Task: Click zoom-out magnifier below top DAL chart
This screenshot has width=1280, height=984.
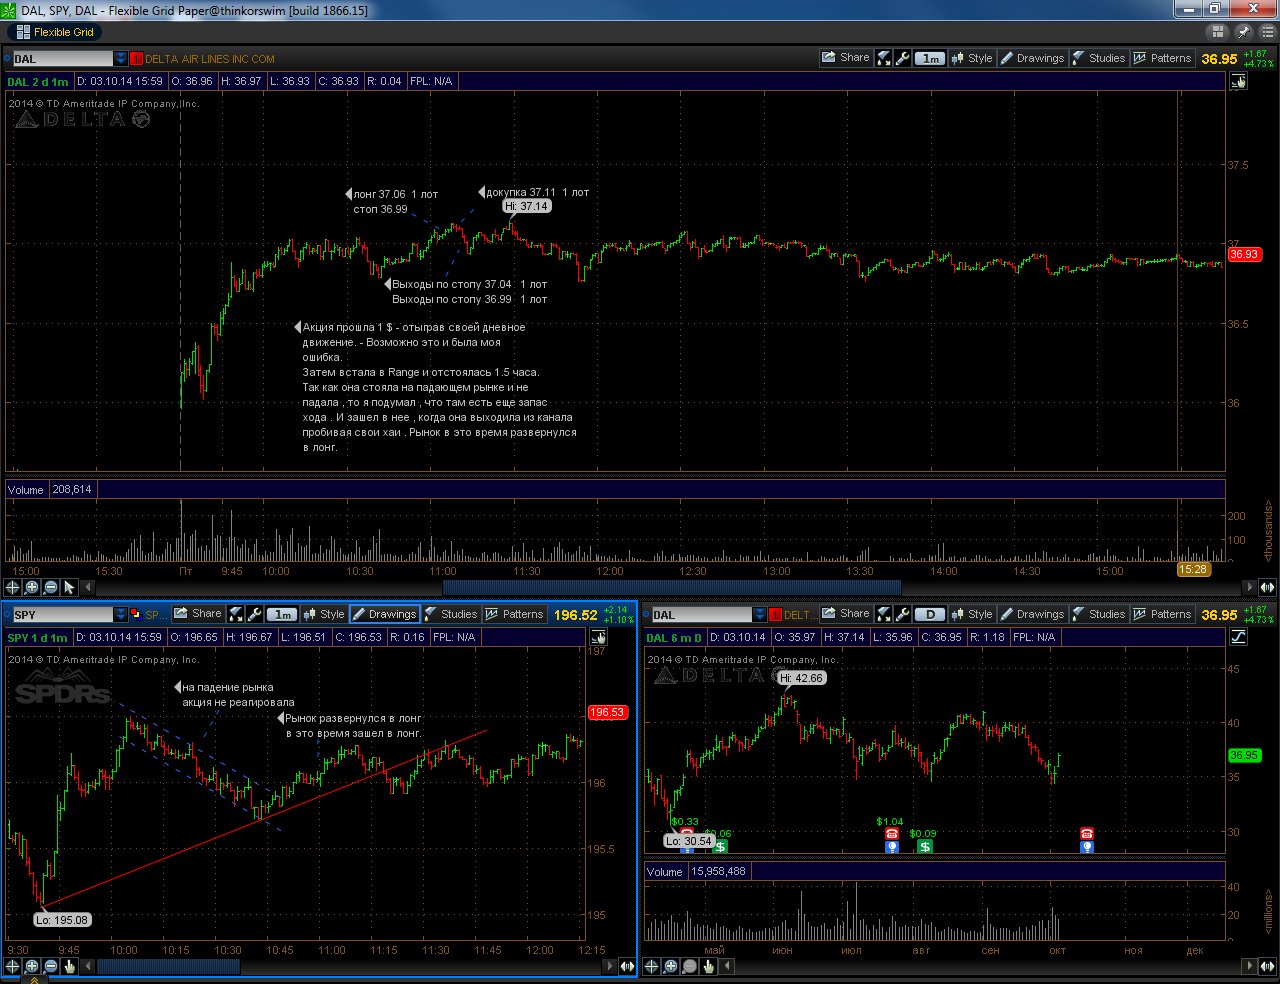Action: pos(50,588)
